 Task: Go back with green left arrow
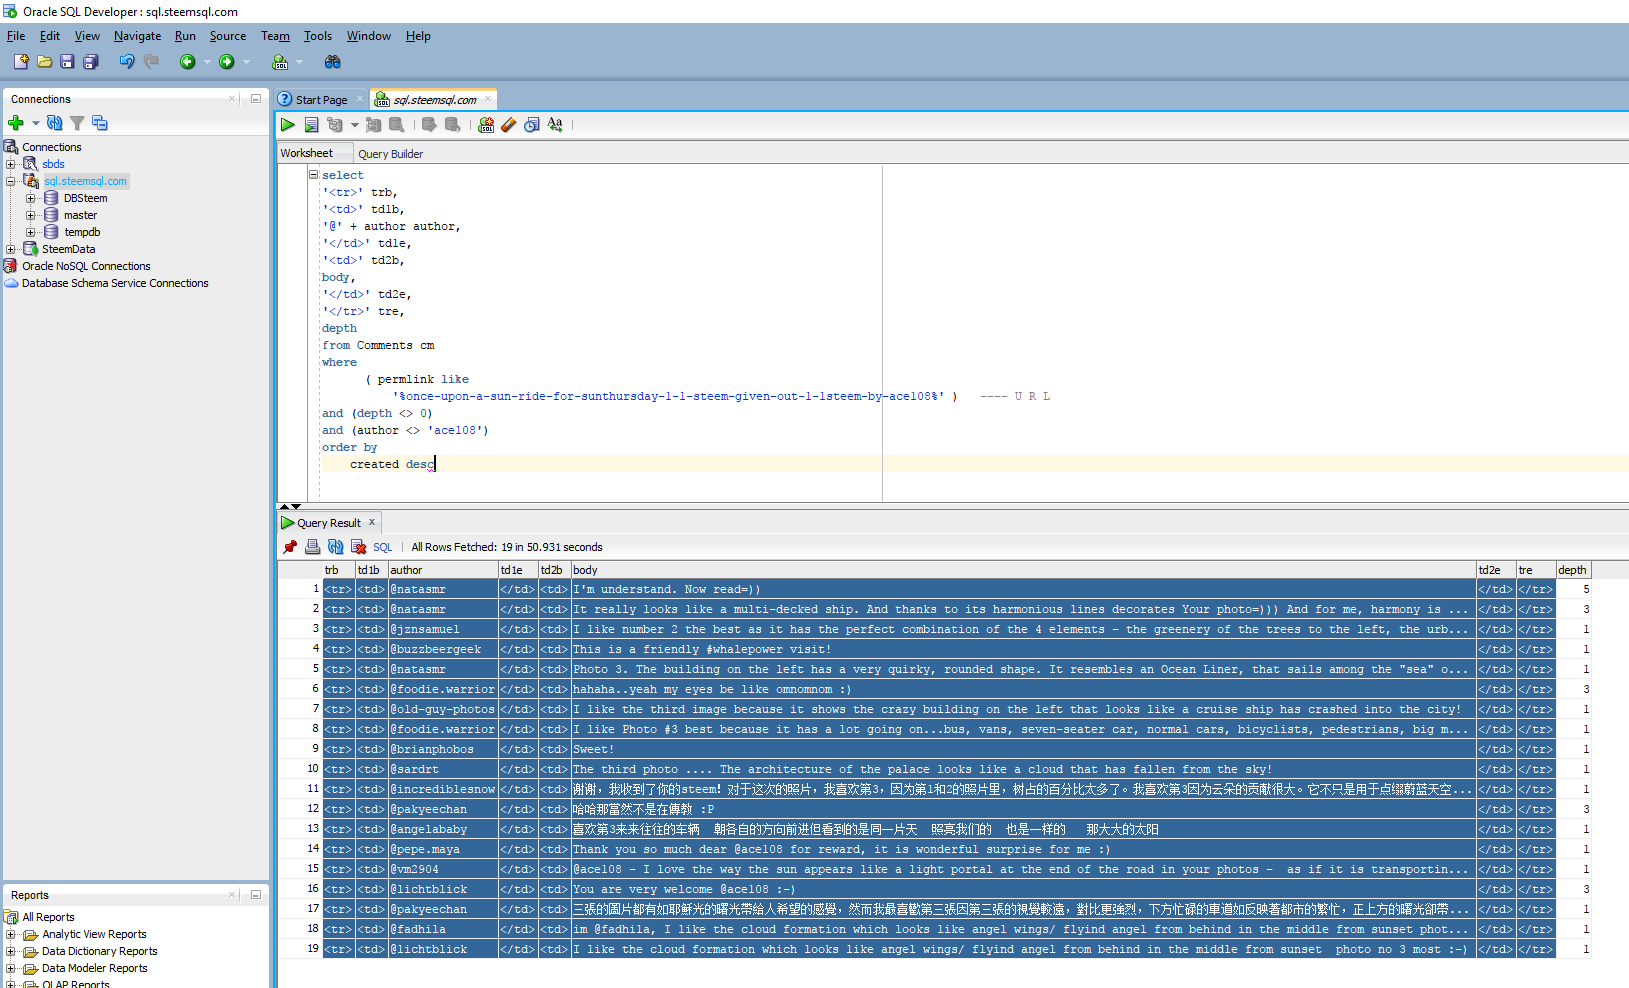tap(187, 62)
